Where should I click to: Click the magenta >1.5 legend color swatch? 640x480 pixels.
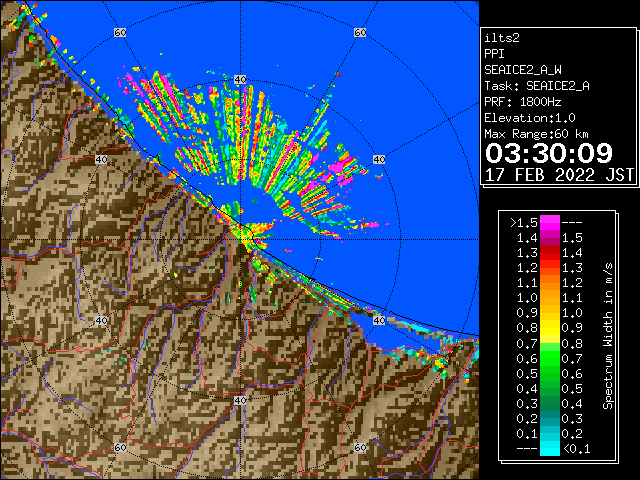click(550, 222)
